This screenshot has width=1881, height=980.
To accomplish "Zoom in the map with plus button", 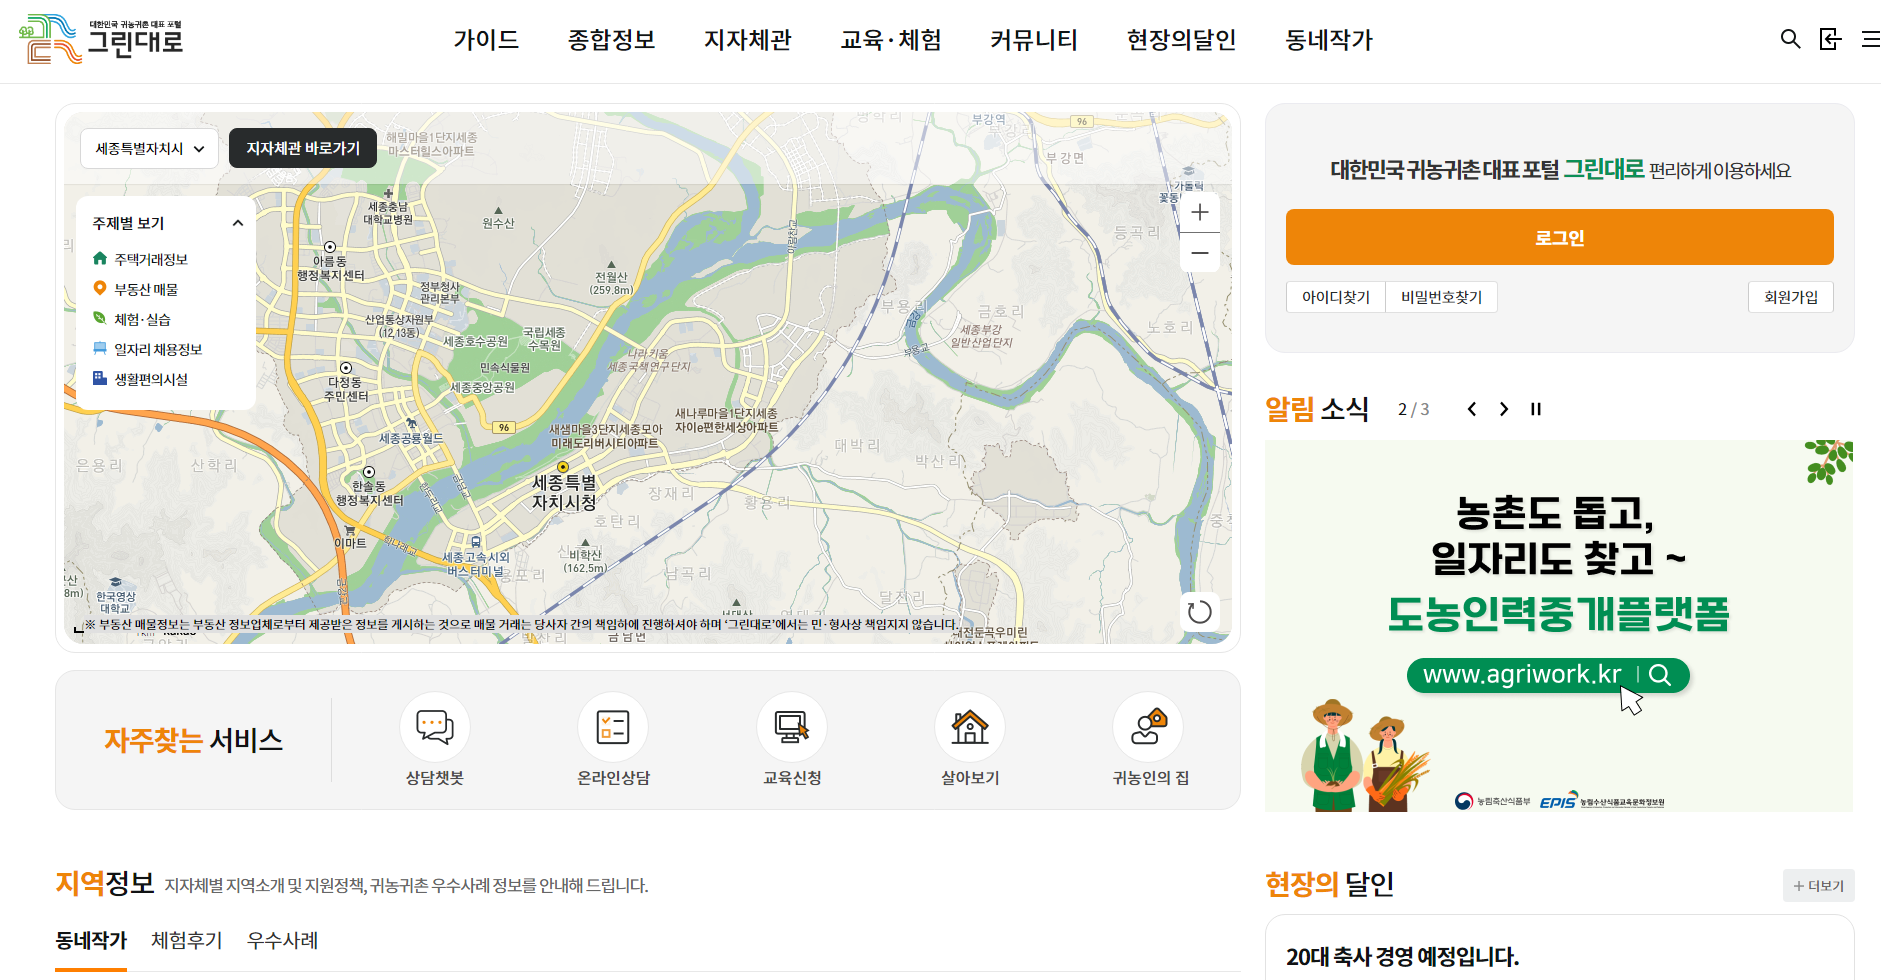I will (x=1200, y=212).
